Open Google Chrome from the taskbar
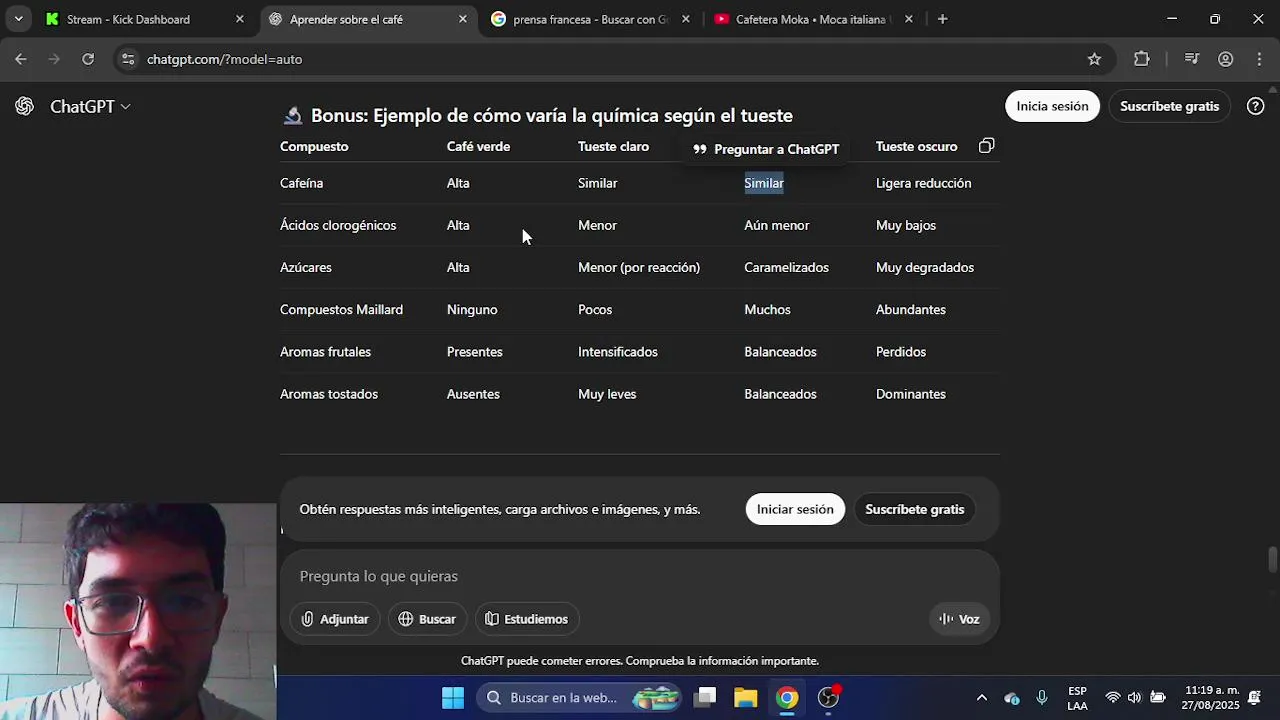The width and height of the screenshot is (1280, 720). tap(788, 698)
